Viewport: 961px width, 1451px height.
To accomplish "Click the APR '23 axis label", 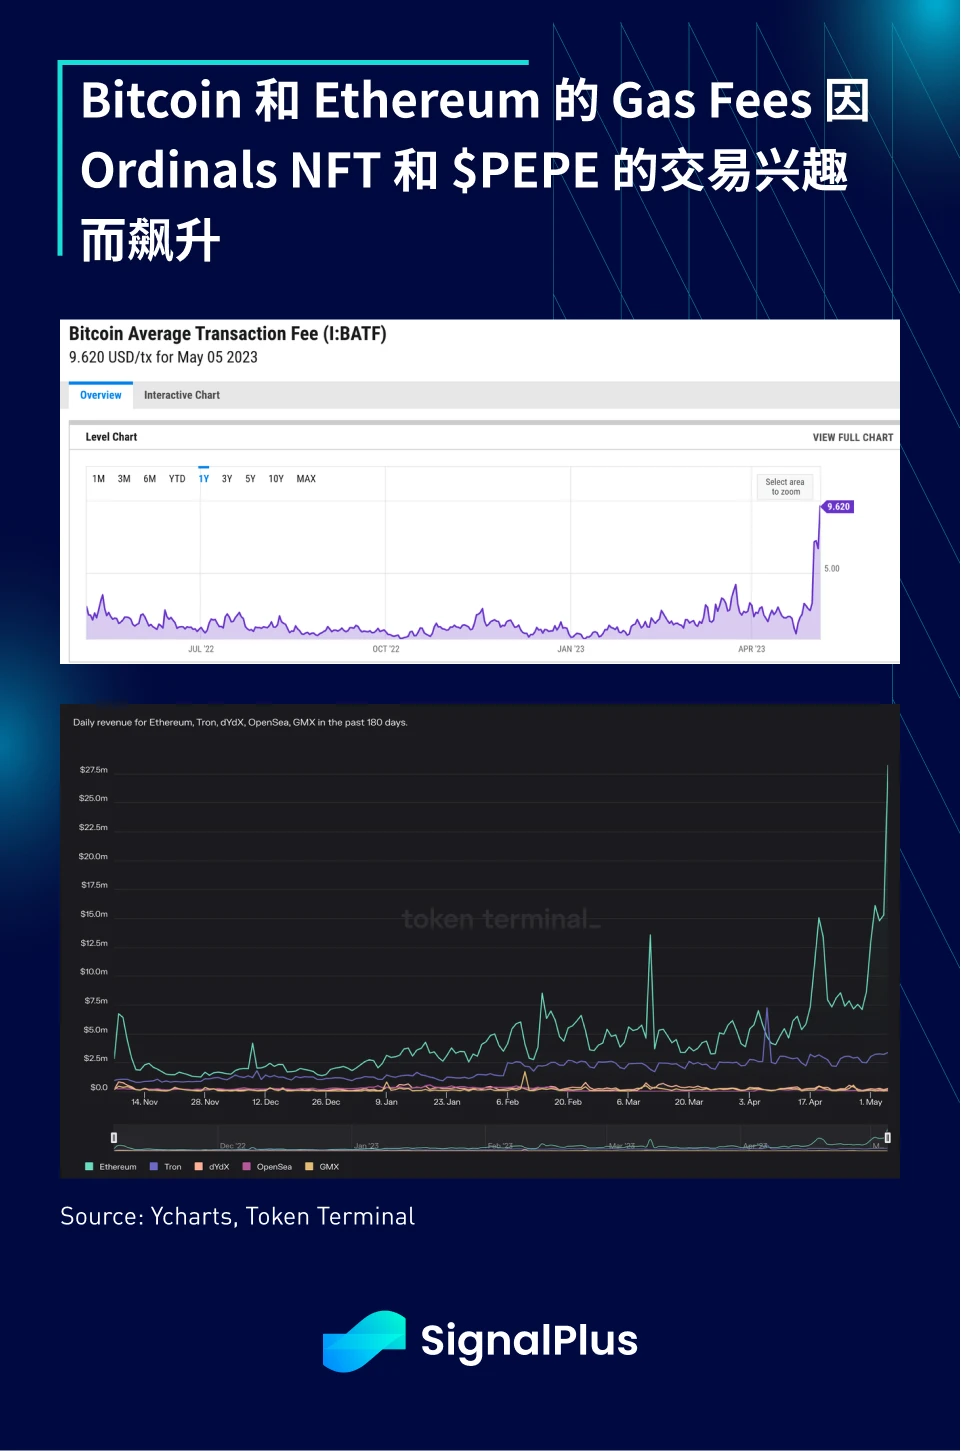I will pyautogui.click(x=752, y=650).
